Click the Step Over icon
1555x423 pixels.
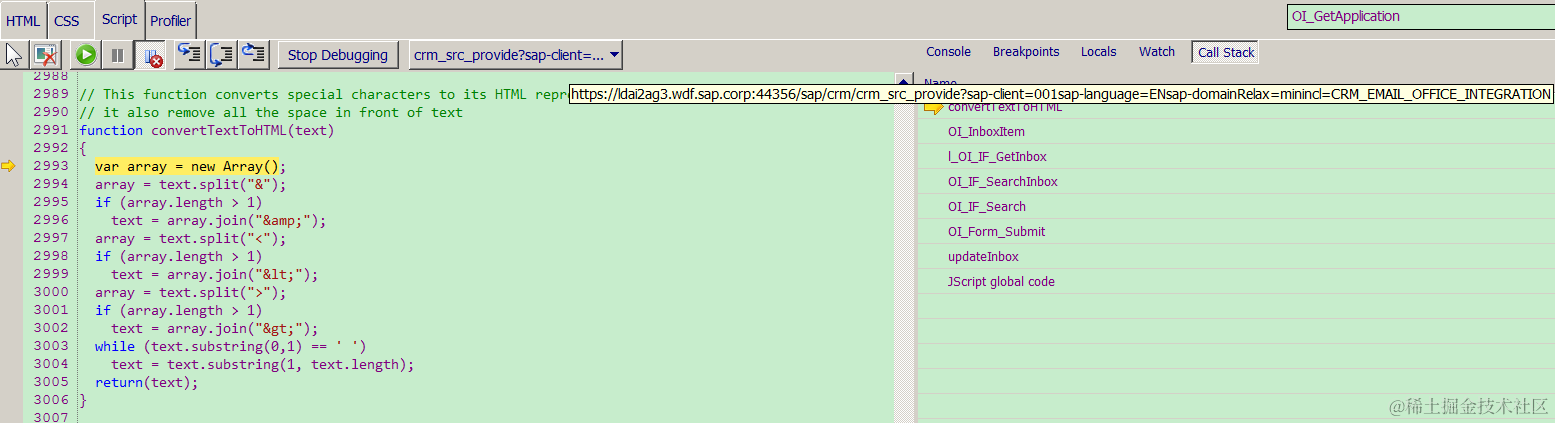221,55
